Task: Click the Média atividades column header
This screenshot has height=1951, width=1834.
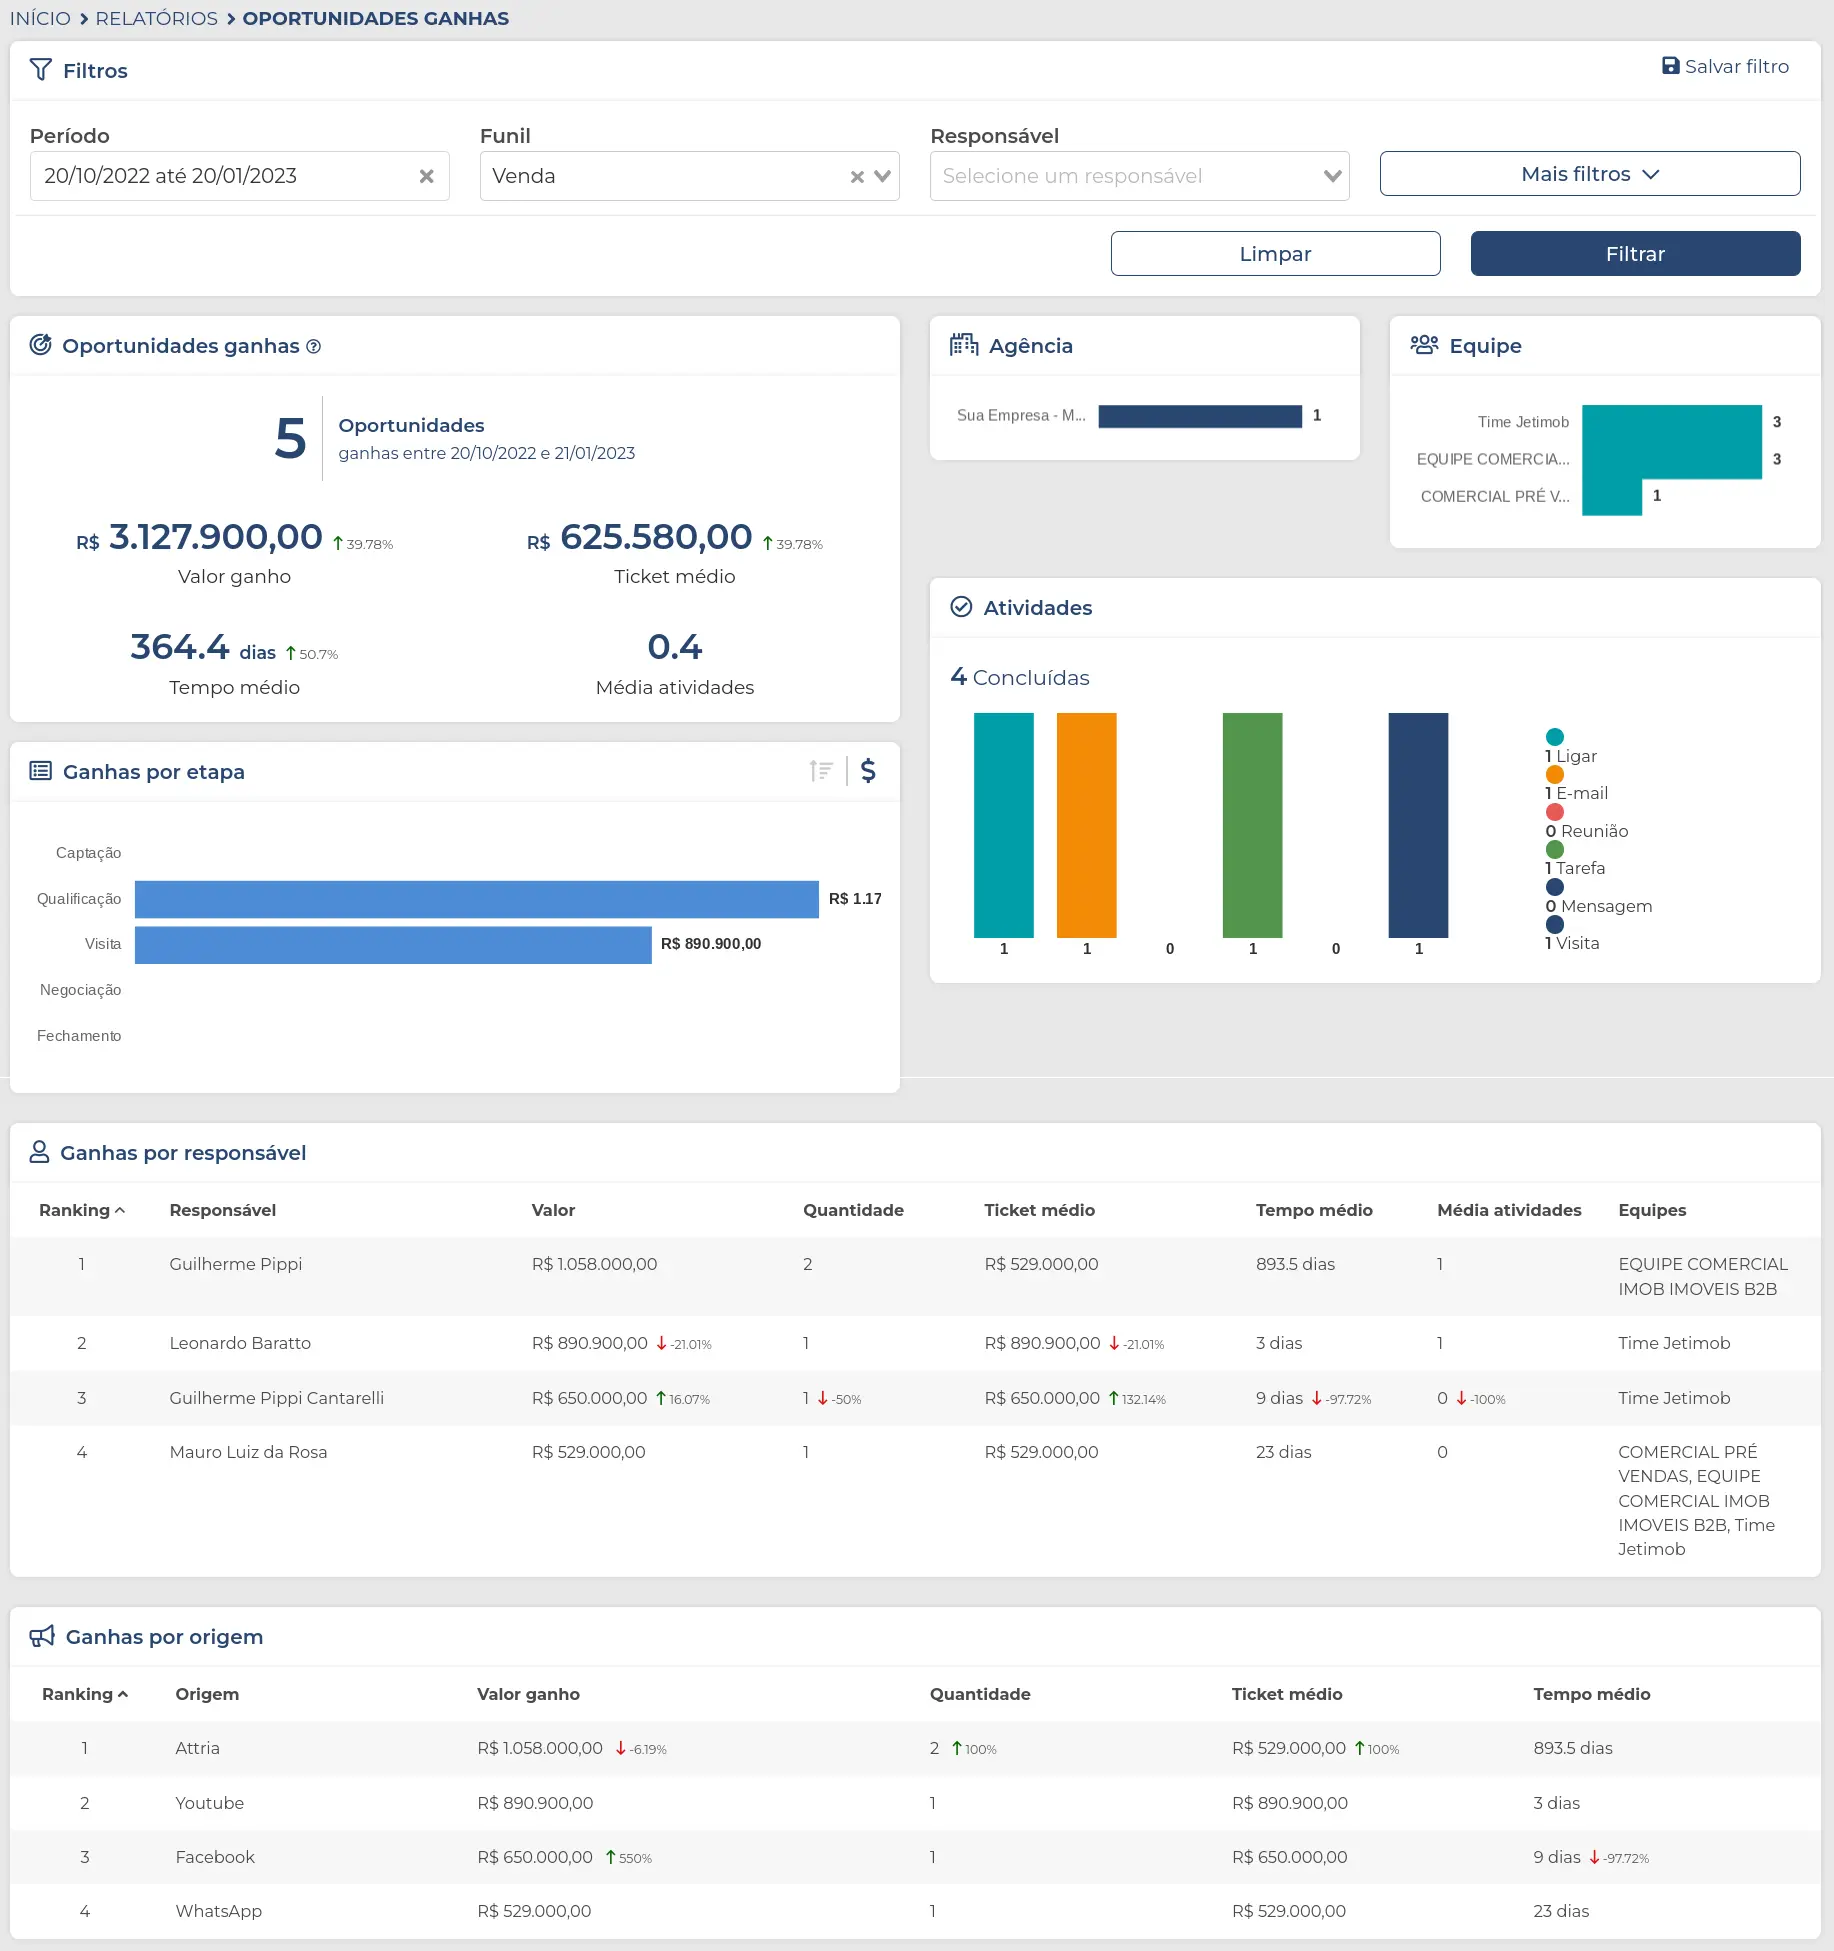Action: (1509, 1210)
